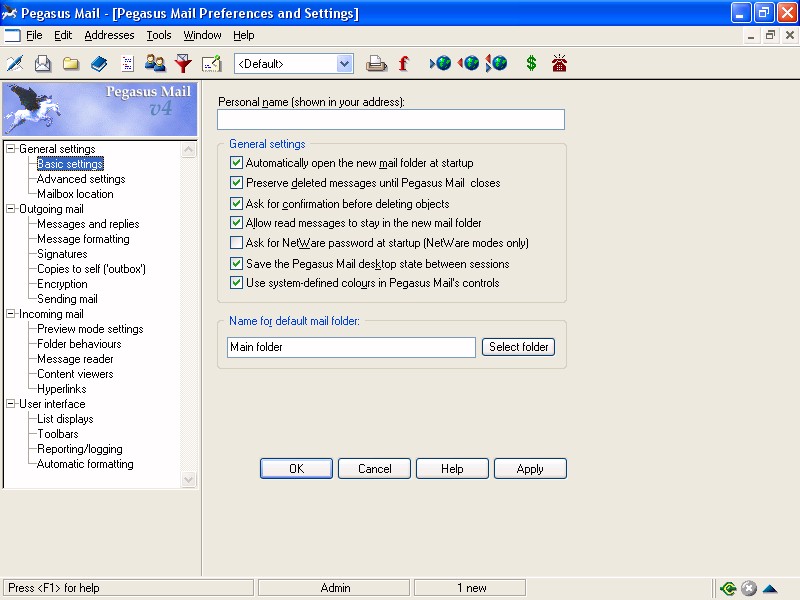
Task: Open the Edit menu
Action: pyautogui.click(x=63, y=35)
